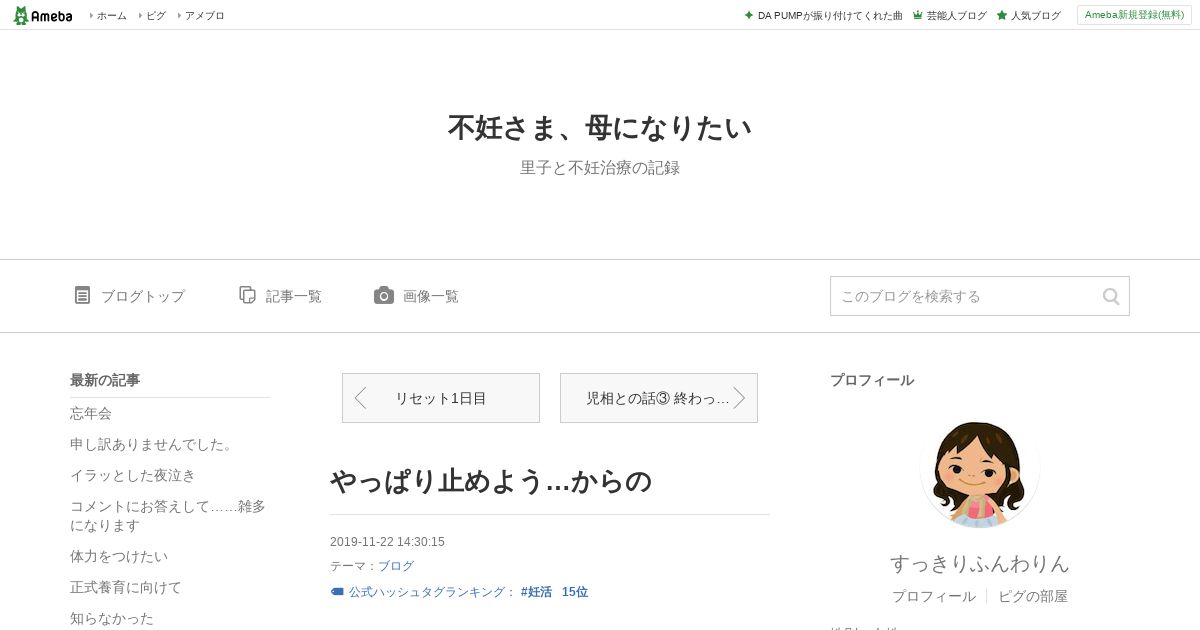Open ピグ link in top bar
The width and height of the screenshot is (1200, 630).
pos(156,16)
